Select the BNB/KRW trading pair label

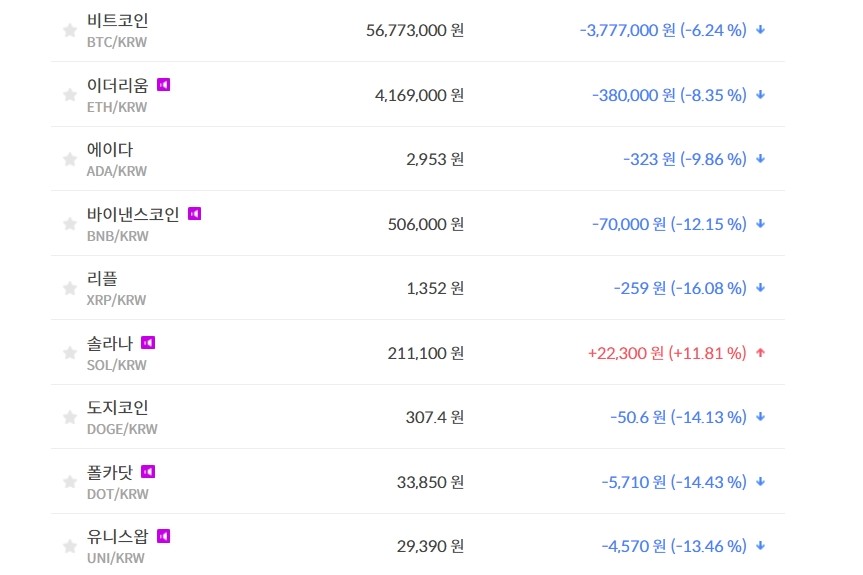(x=118, y=236)
